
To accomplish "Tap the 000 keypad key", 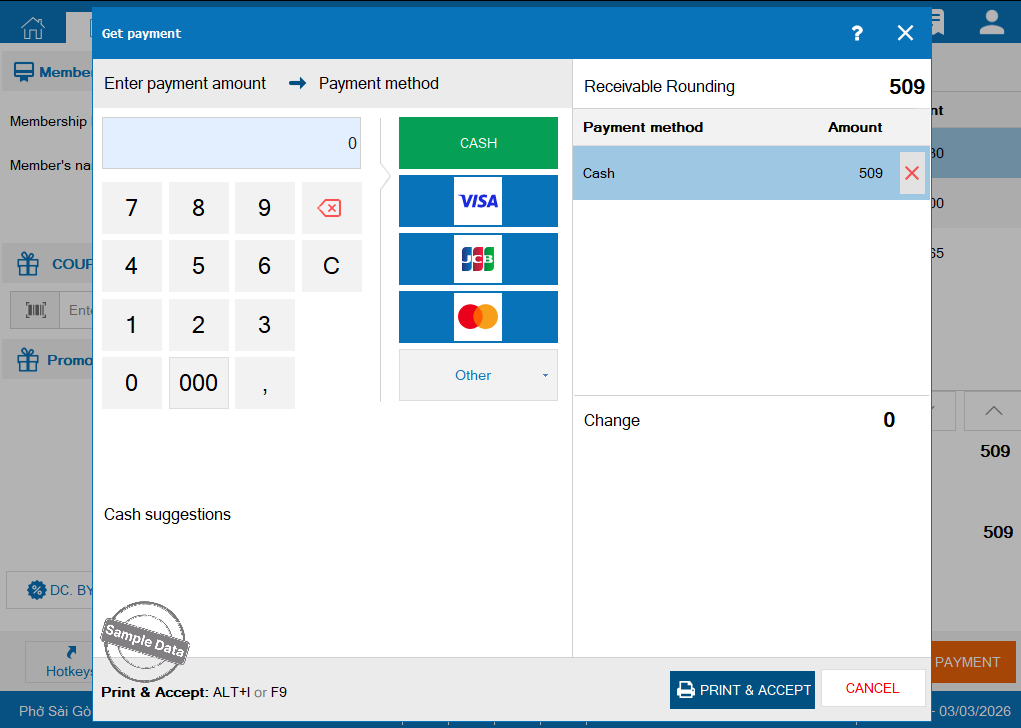I will pyautogui.click(x=198, y=383).
